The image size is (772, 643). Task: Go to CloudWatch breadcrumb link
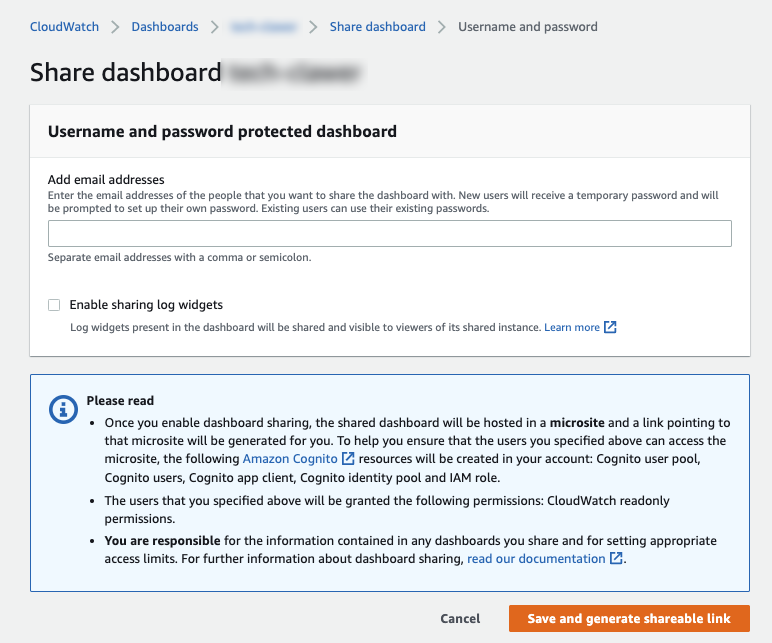tap(65, 27)
